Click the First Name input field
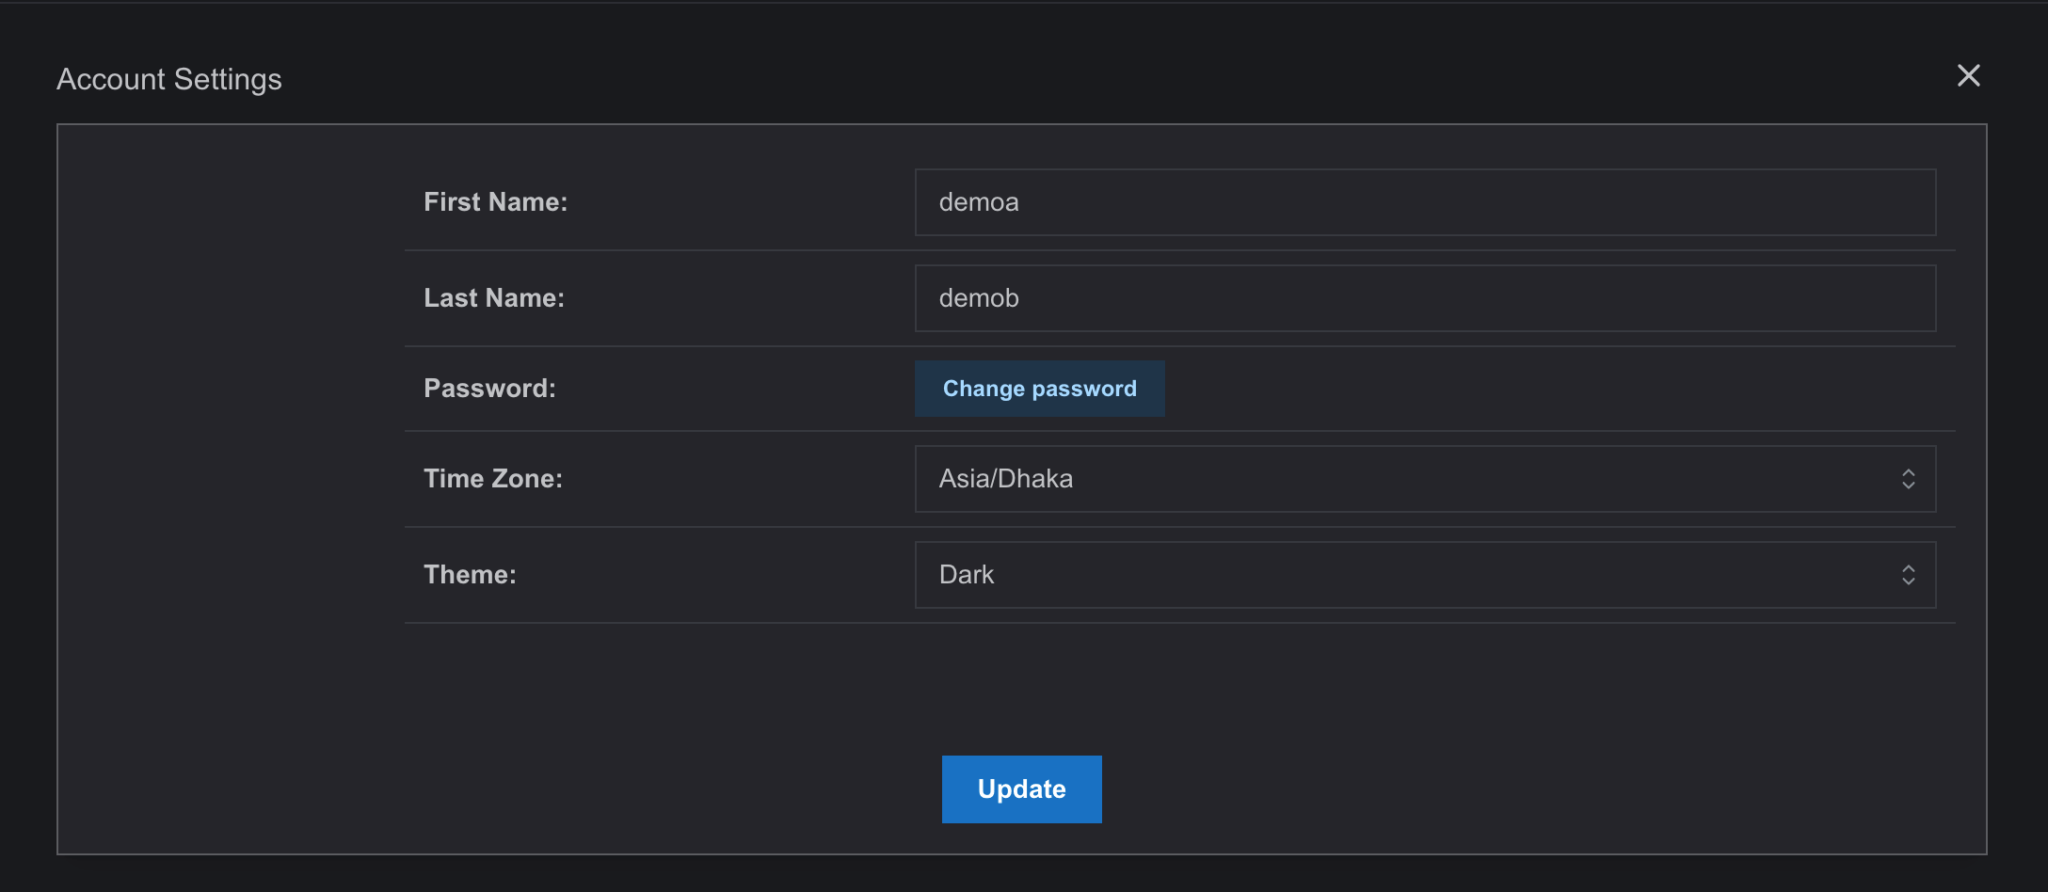 click(x=1425, y=202)
